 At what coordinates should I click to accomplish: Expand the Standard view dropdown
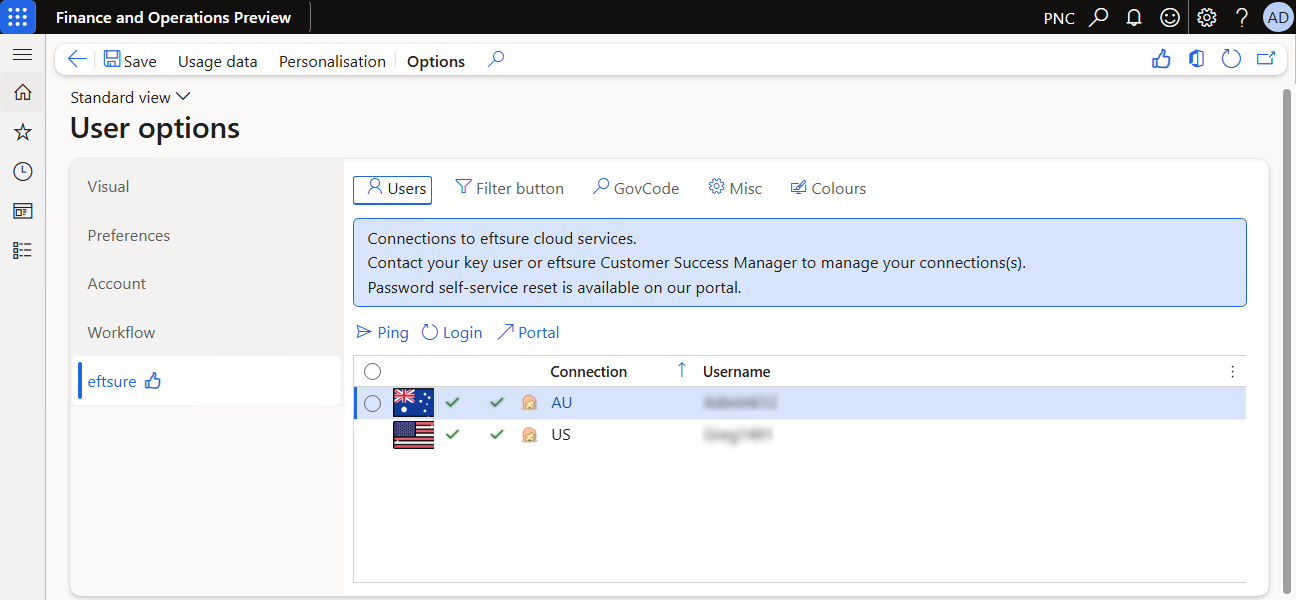[130, 97]
